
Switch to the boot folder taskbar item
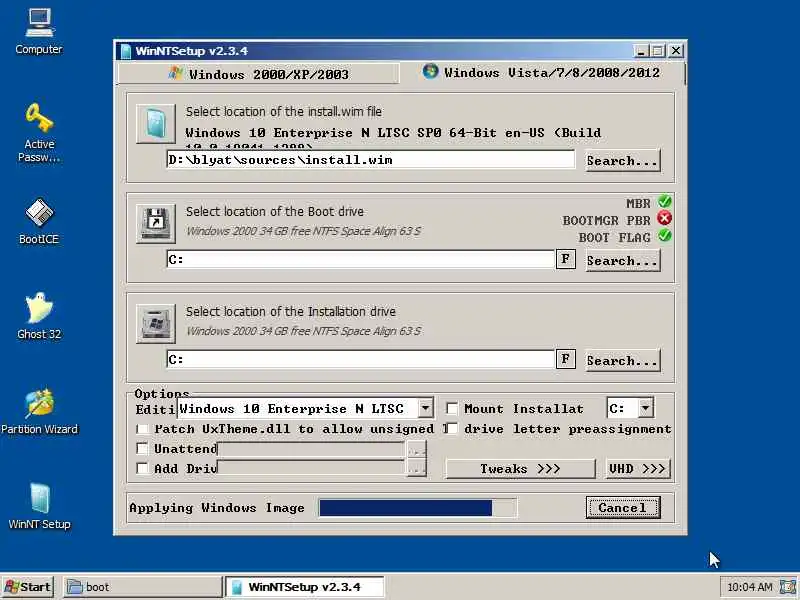coord(143,587)
